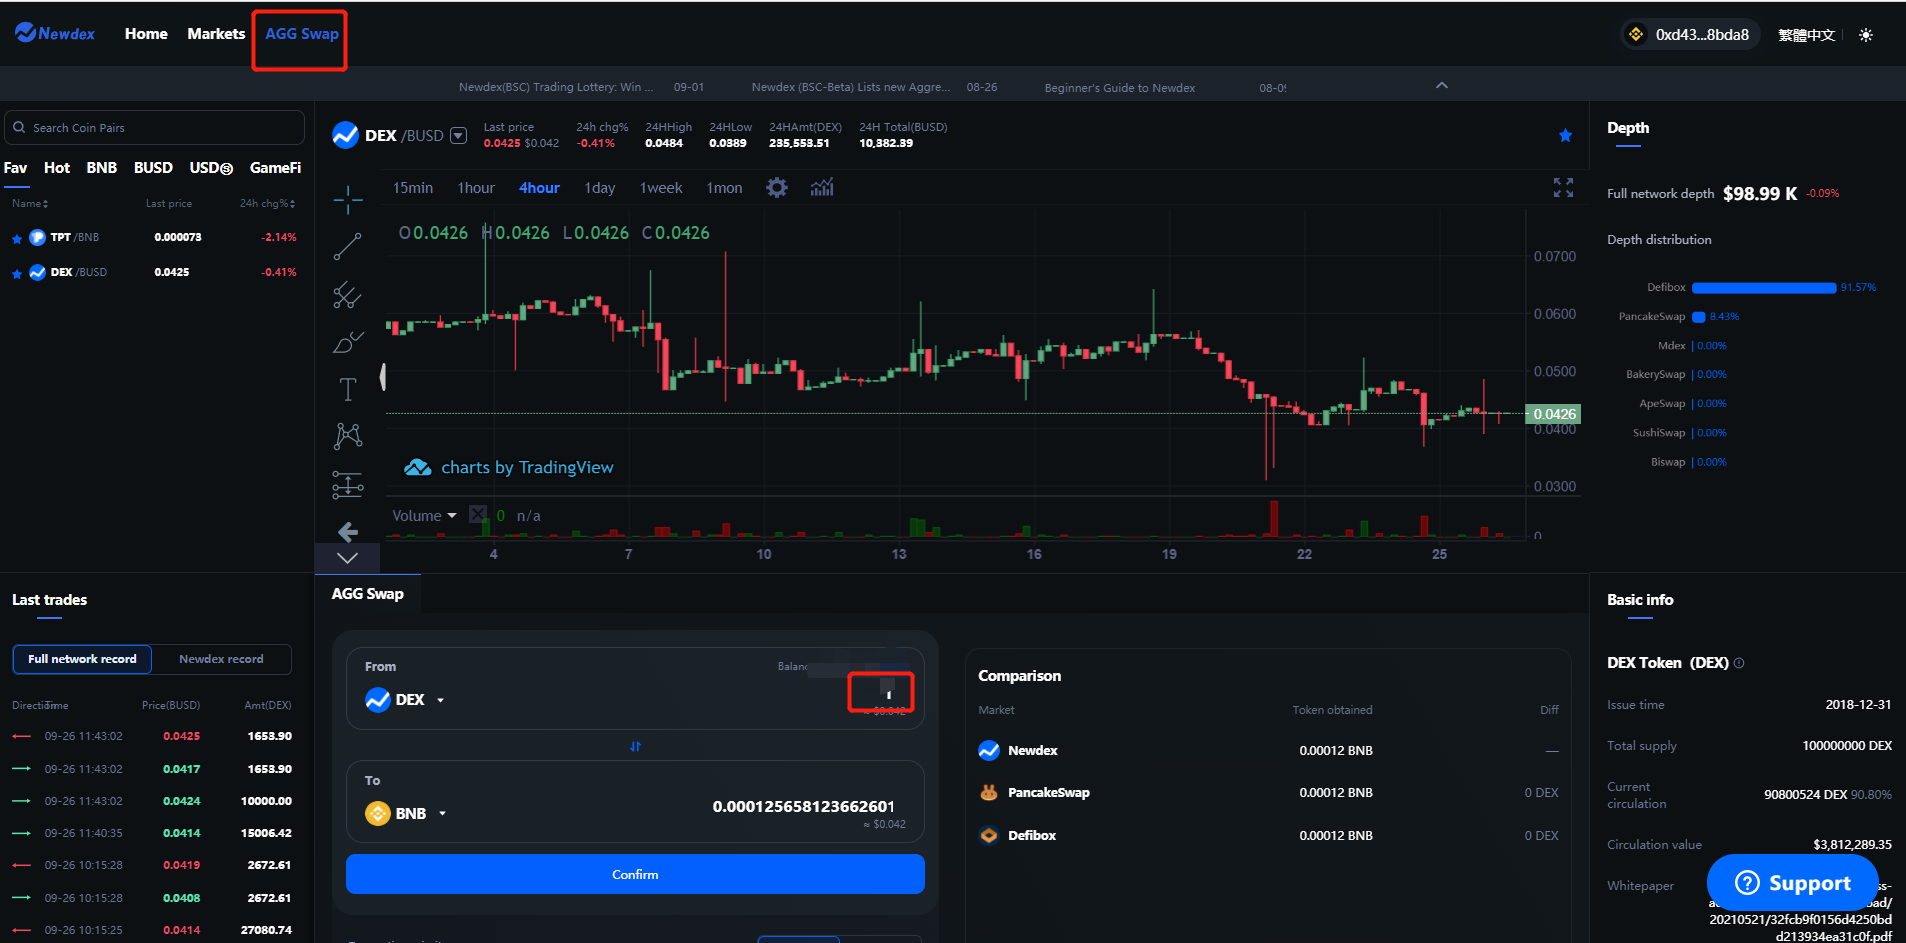The height and width of the screenshot is (943, 1906).
Task: Toggle fullscreen chart view
Action: click(1563, 187)
